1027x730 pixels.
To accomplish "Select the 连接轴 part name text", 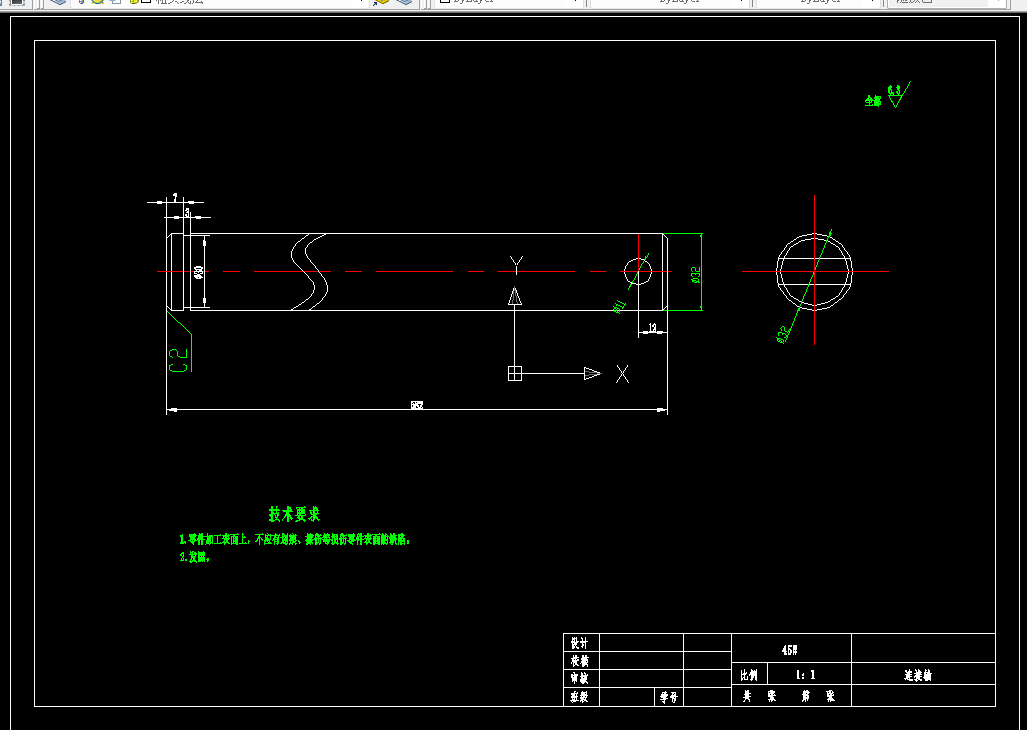I will (918, 676).
